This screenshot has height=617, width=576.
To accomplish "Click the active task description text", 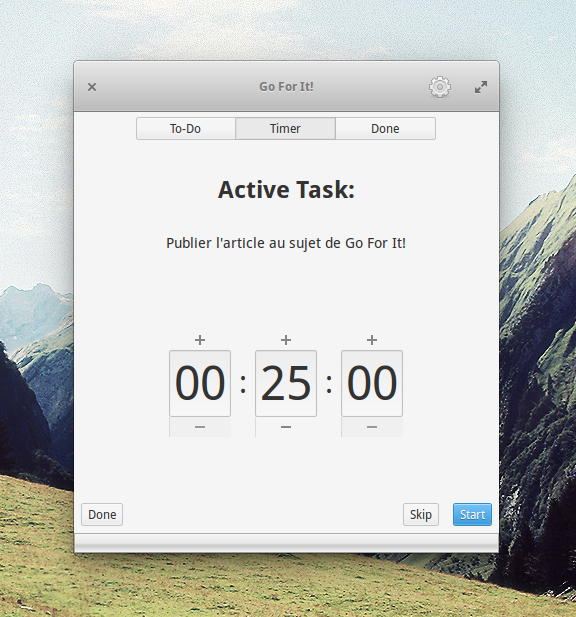I will (286, 243).
